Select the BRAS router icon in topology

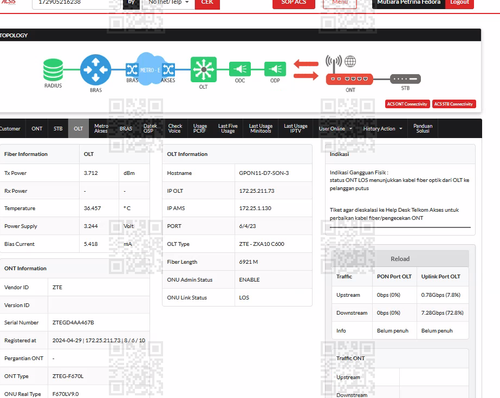(x=96, y=69)
